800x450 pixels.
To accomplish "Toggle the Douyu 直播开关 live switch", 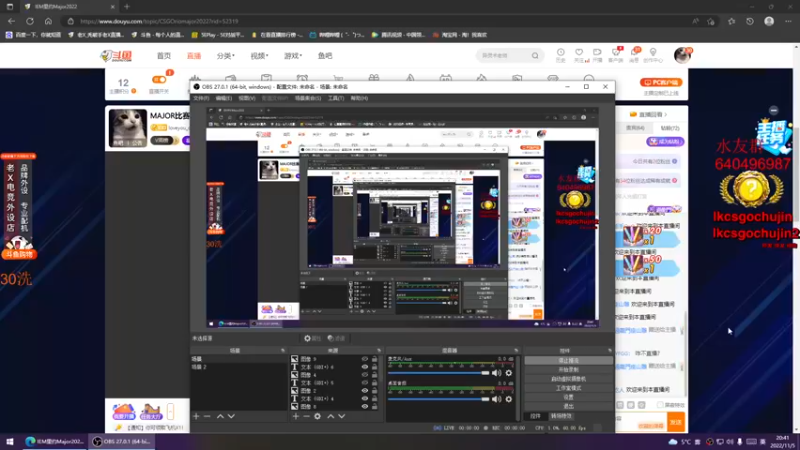I will click(x=159, y=80).
